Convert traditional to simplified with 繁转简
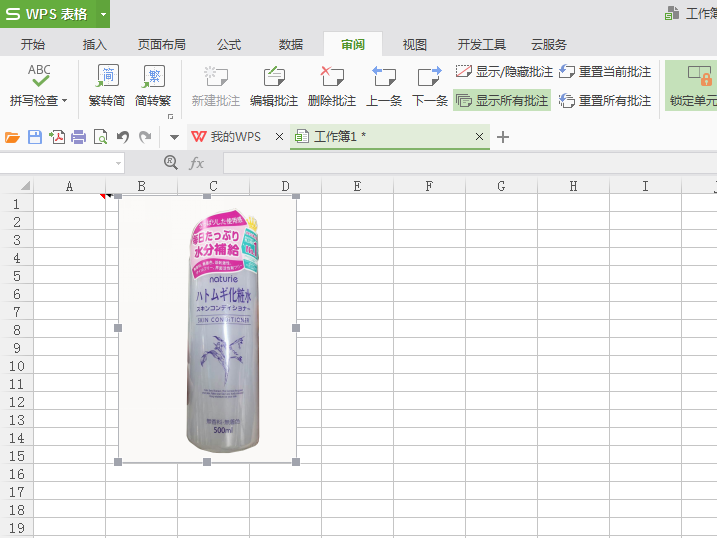This screenshot has width=717, height=538. point(107,86)
